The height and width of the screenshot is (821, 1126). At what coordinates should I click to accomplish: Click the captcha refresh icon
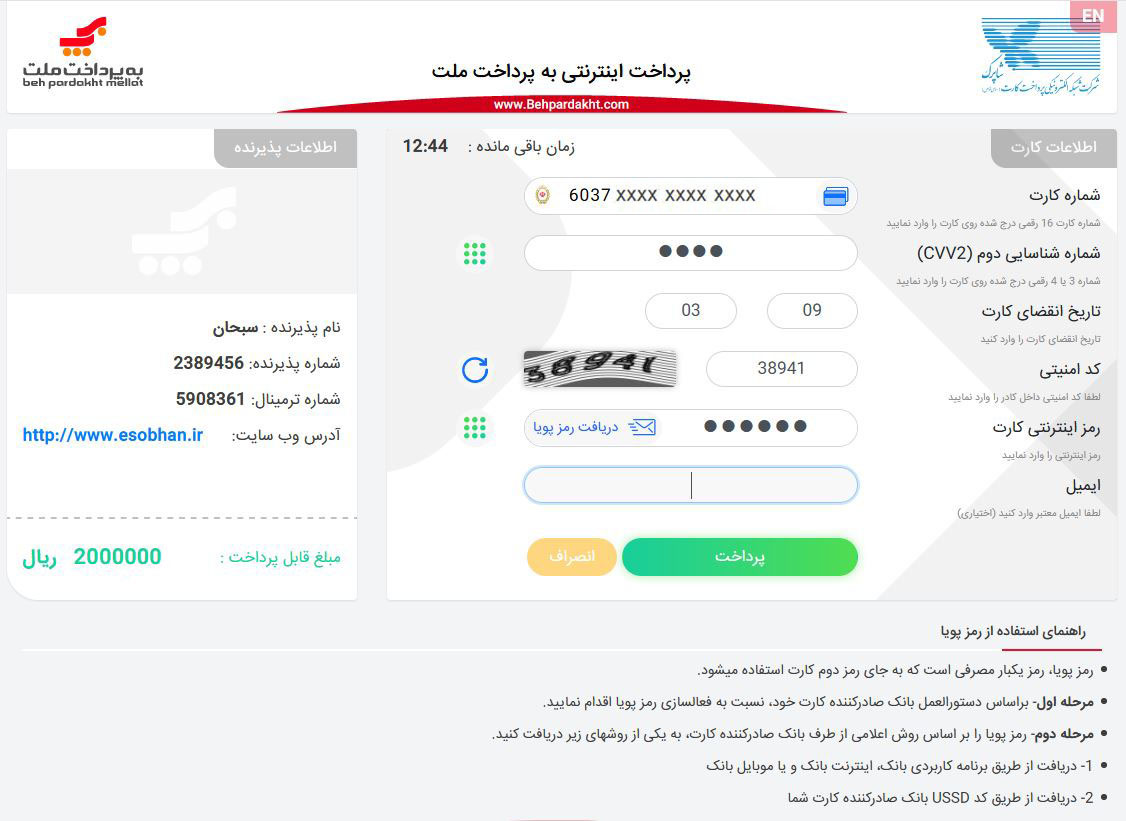point(475,370)
